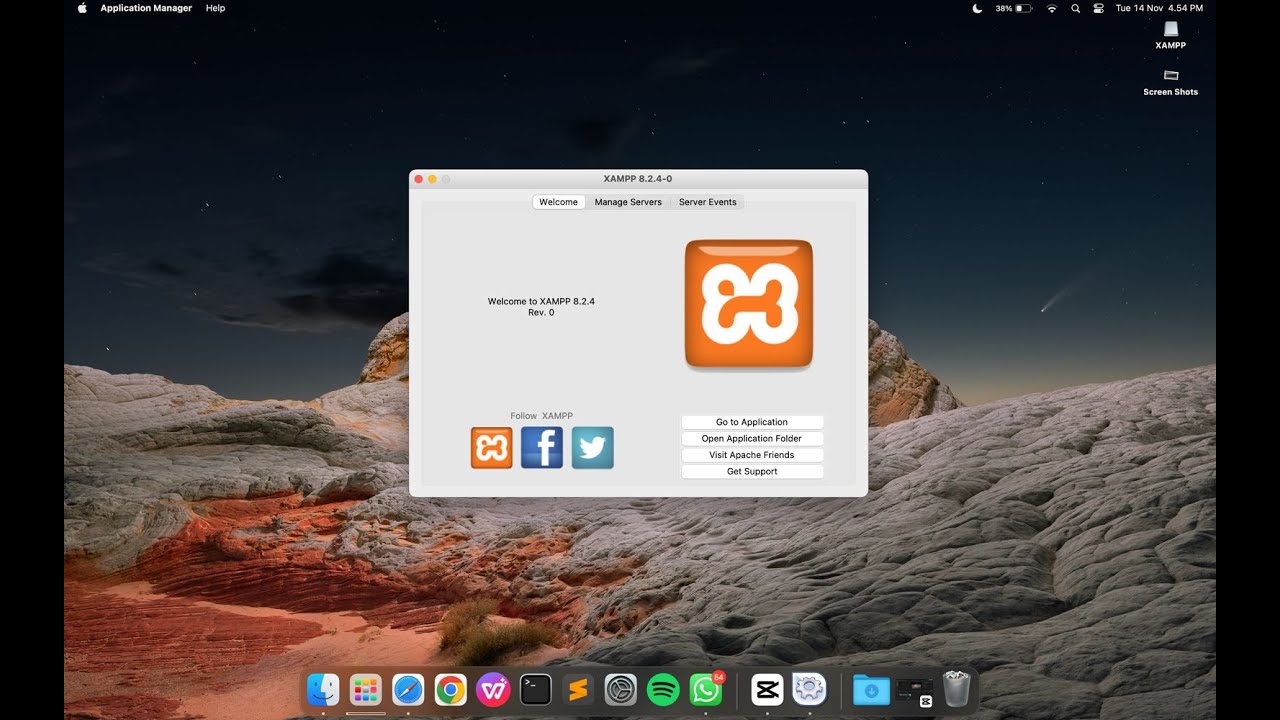1280x720 pixels.
Task: Open CapCut from the dock
Action: point(767,689)
